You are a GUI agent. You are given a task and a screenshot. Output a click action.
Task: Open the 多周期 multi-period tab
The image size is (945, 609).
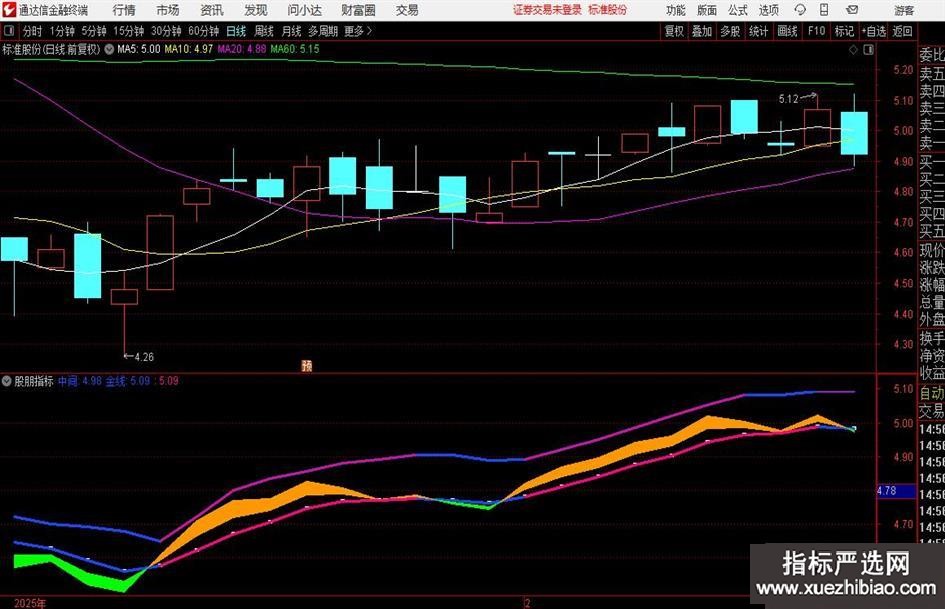[x=323, y=31]
